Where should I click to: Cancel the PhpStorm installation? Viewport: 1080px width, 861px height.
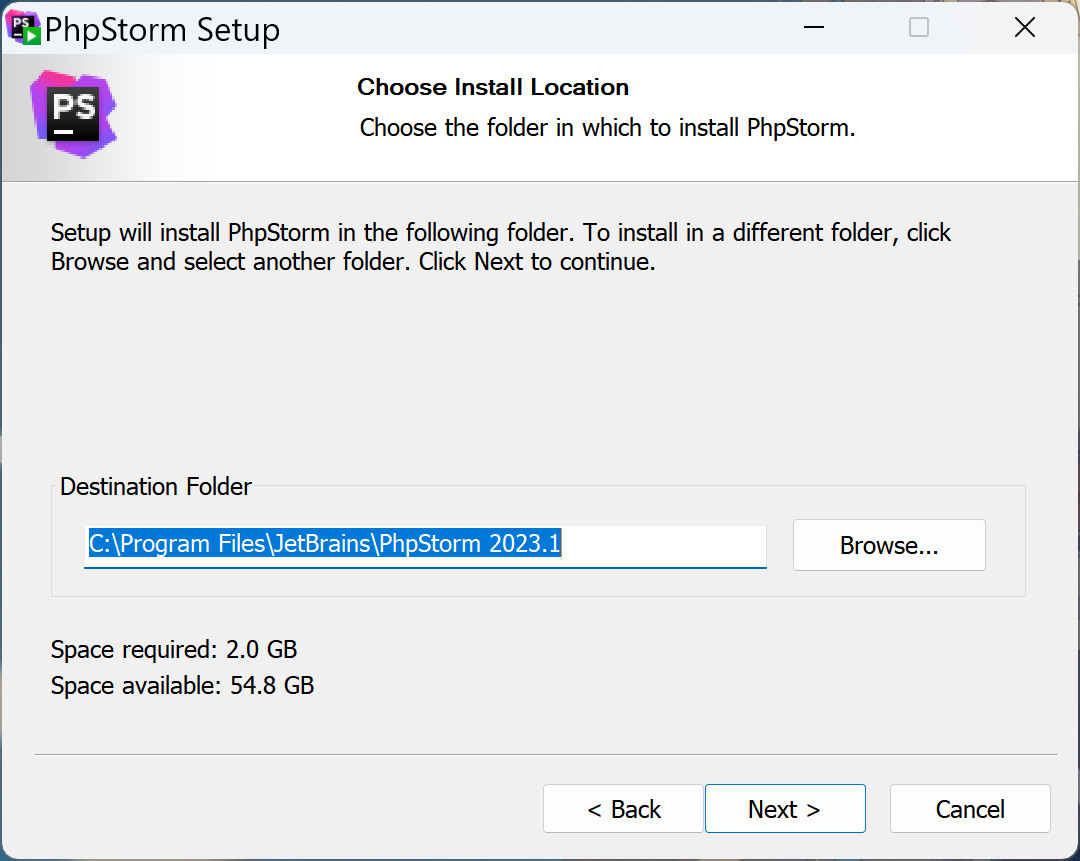click(x=969, y=809)
